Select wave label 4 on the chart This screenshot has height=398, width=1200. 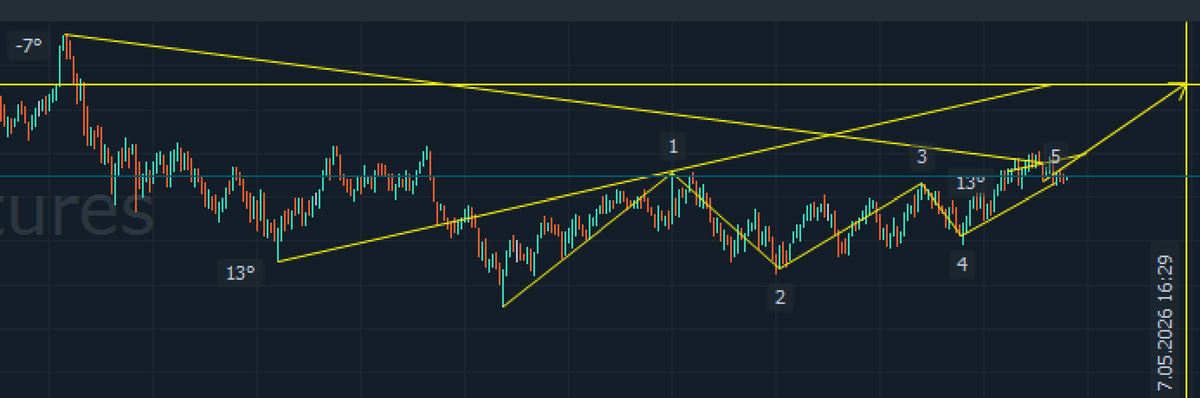point(962,264)
